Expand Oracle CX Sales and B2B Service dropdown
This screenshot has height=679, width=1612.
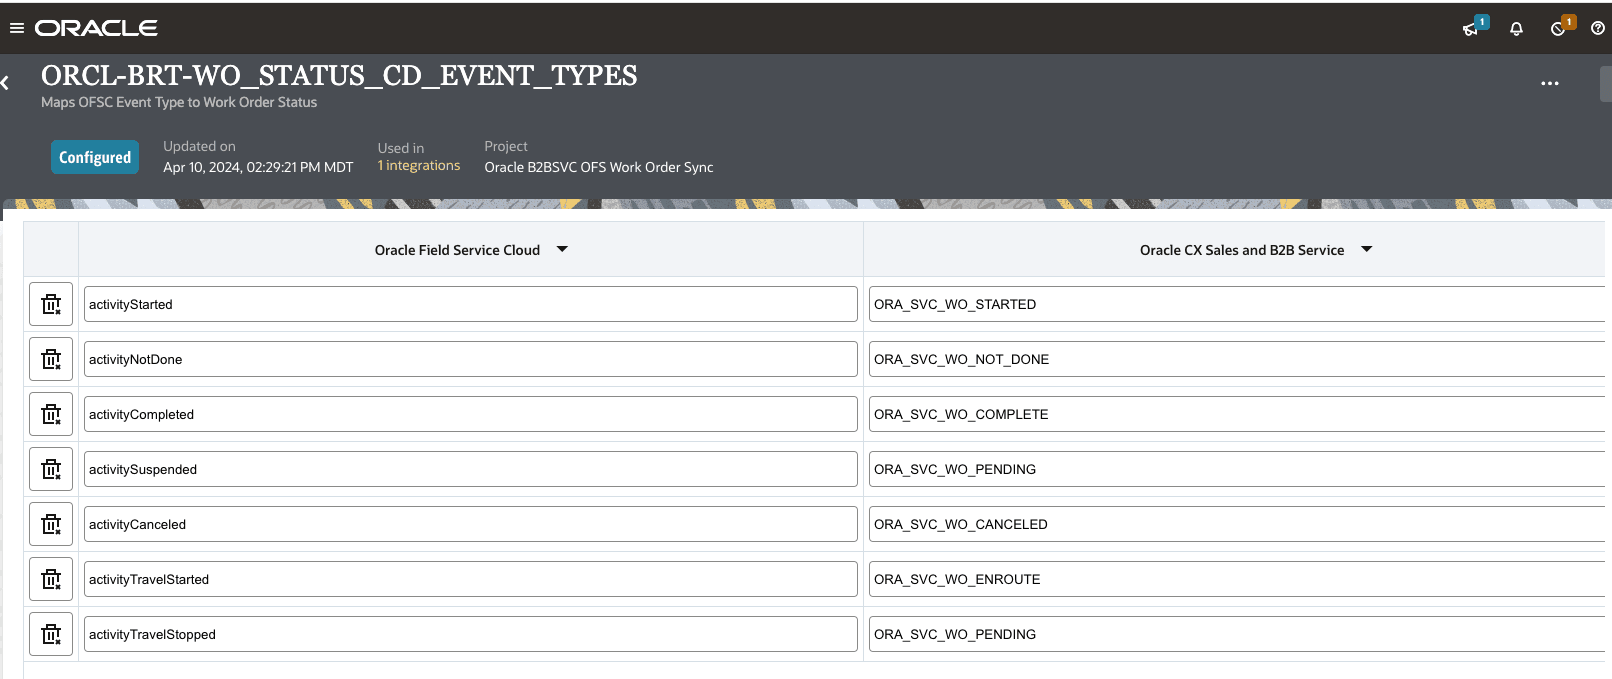1367,249
